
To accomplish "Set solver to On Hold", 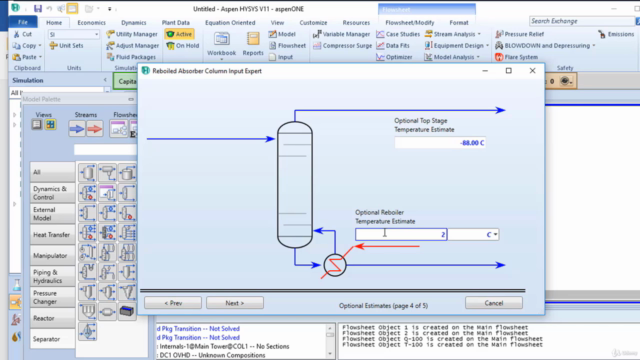I will click(x=183, y=46).
